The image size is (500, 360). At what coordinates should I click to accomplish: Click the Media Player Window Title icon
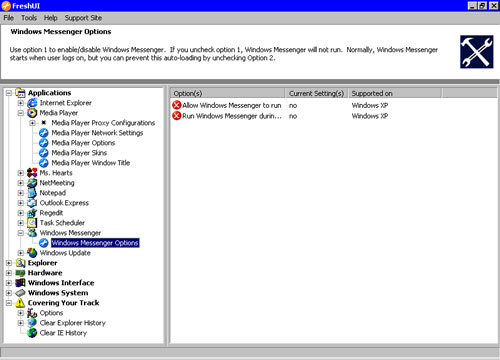pyautogui.click(x=44, y=163)
